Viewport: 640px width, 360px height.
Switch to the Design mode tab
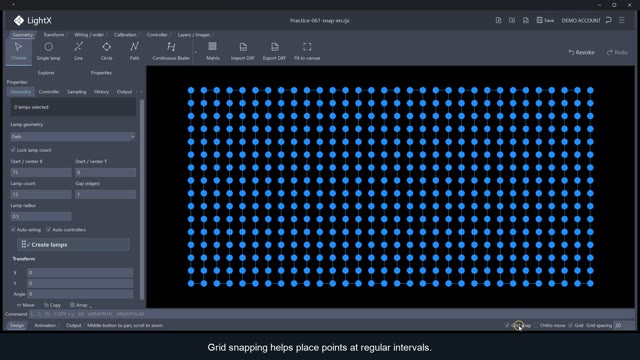(17, 325)
